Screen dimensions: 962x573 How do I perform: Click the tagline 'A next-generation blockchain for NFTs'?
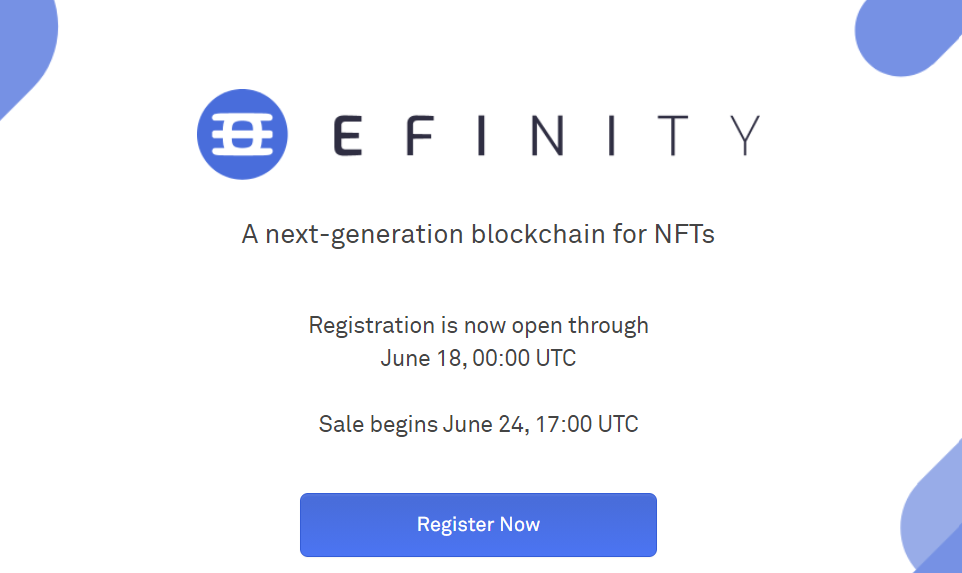(x=479, y=234)
